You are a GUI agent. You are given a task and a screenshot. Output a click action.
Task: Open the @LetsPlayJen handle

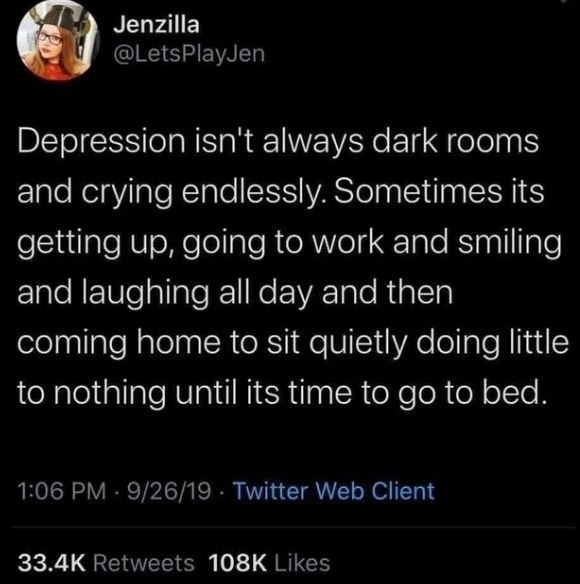[189, 54]
